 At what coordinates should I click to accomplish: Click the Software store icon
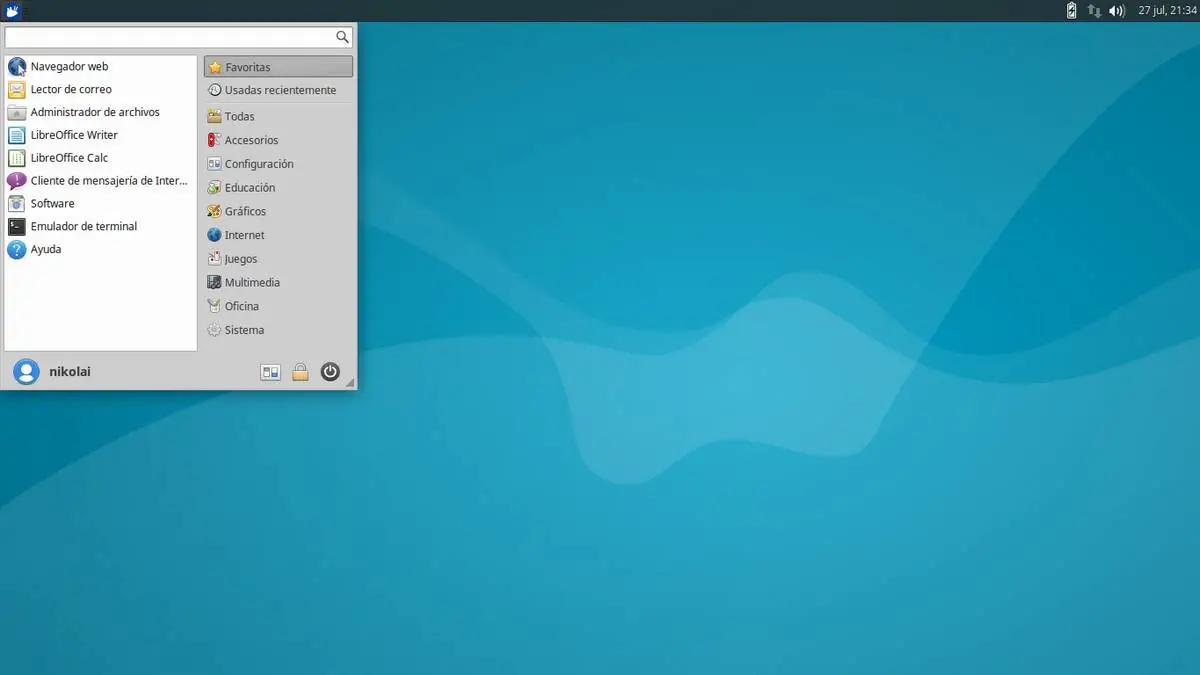[16, 204]
